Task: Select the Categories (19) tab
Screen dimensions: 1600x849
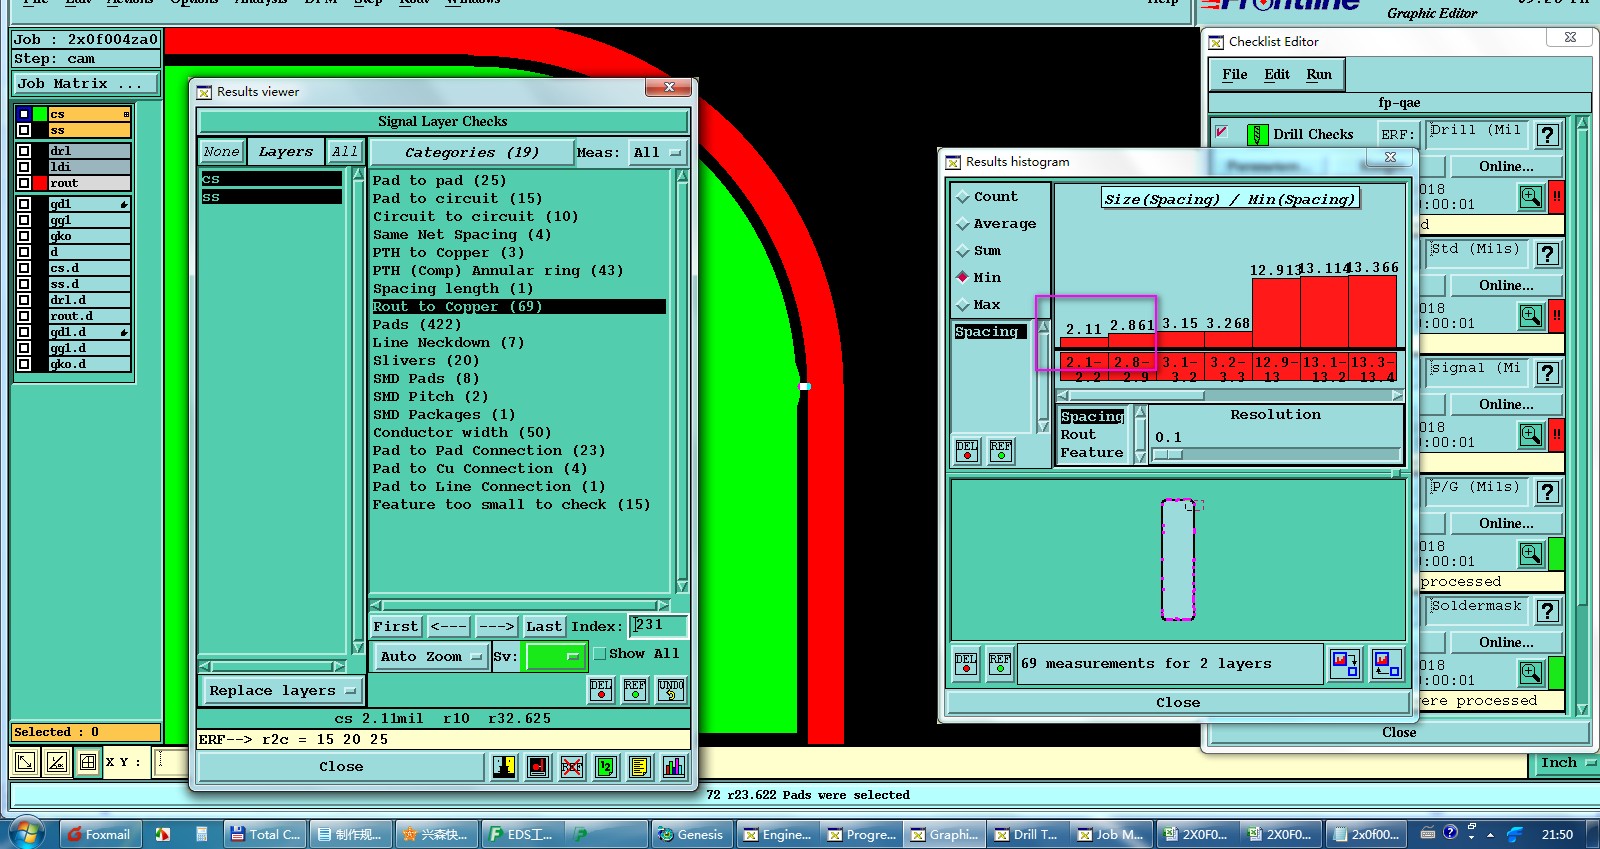Action: 472,153
